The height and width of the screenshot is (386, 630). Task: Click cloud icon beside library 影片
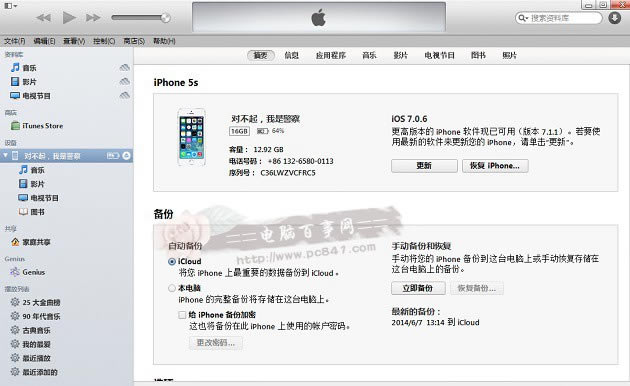125,82
